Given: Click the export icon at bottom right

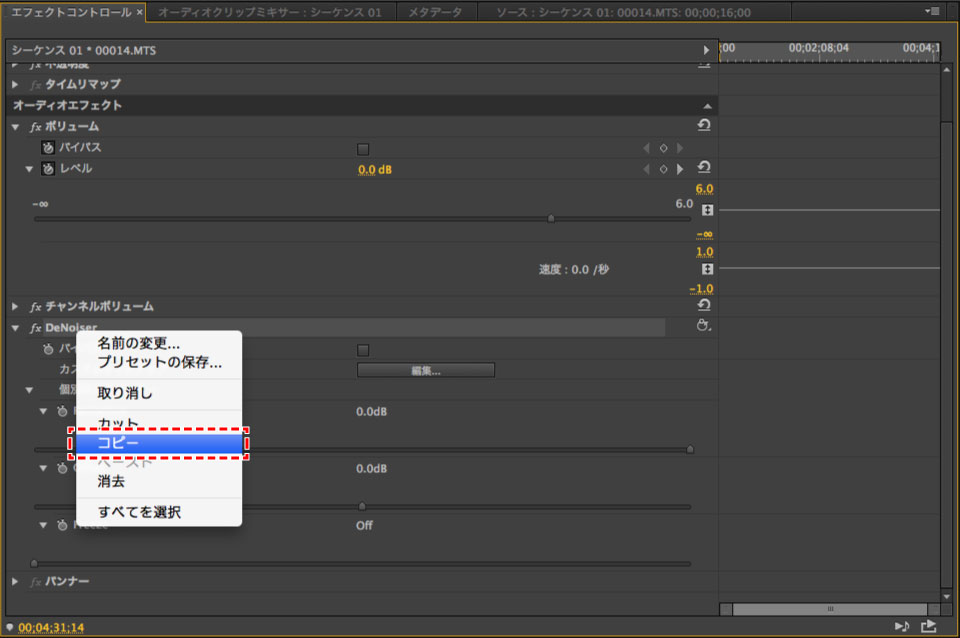Looking at the screenshot, I should point(929,627).
